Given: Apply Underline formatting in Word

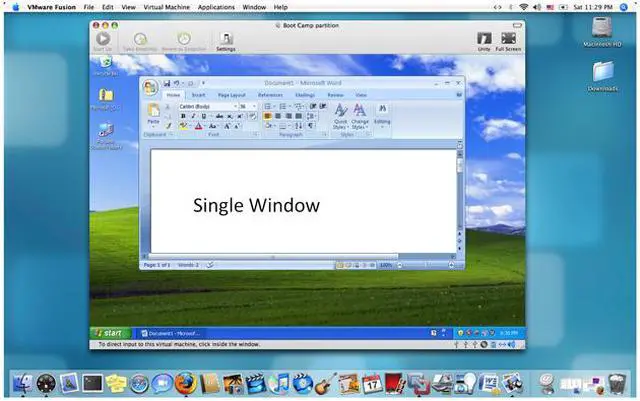Looking at the screenshot, I should tap(204, 116).
